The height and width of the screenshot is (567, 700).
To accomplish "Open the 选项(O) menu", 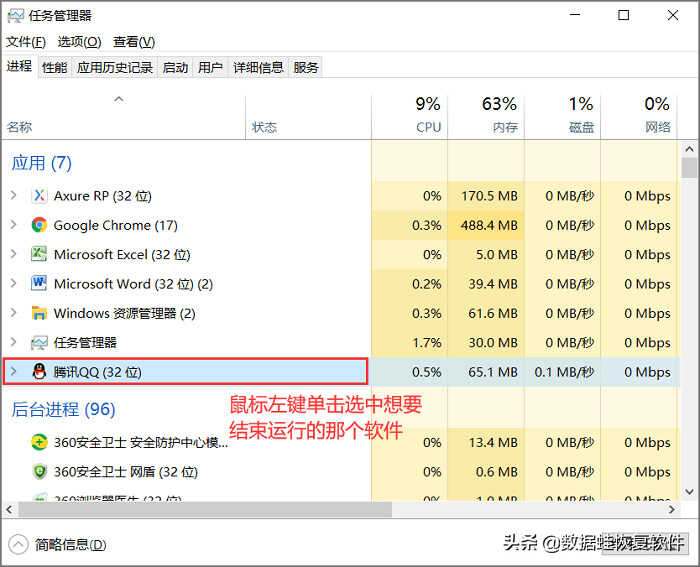I will (79, 42).
